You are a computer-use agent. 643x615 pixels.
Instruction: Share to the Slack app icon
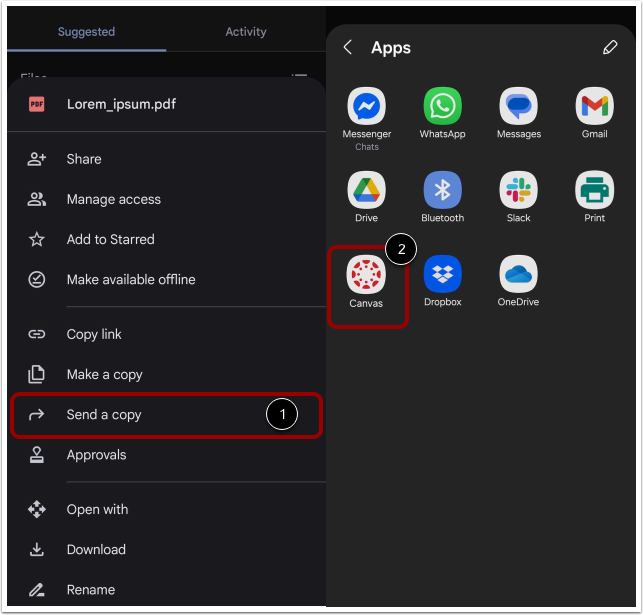518,190
